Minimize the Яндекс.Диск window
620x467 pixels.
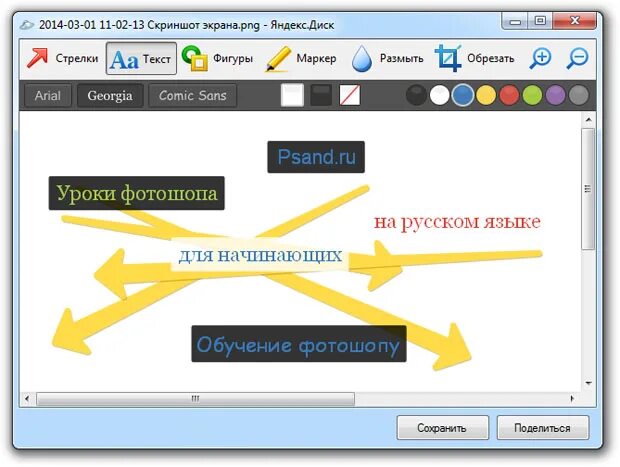tap(515, 21)
